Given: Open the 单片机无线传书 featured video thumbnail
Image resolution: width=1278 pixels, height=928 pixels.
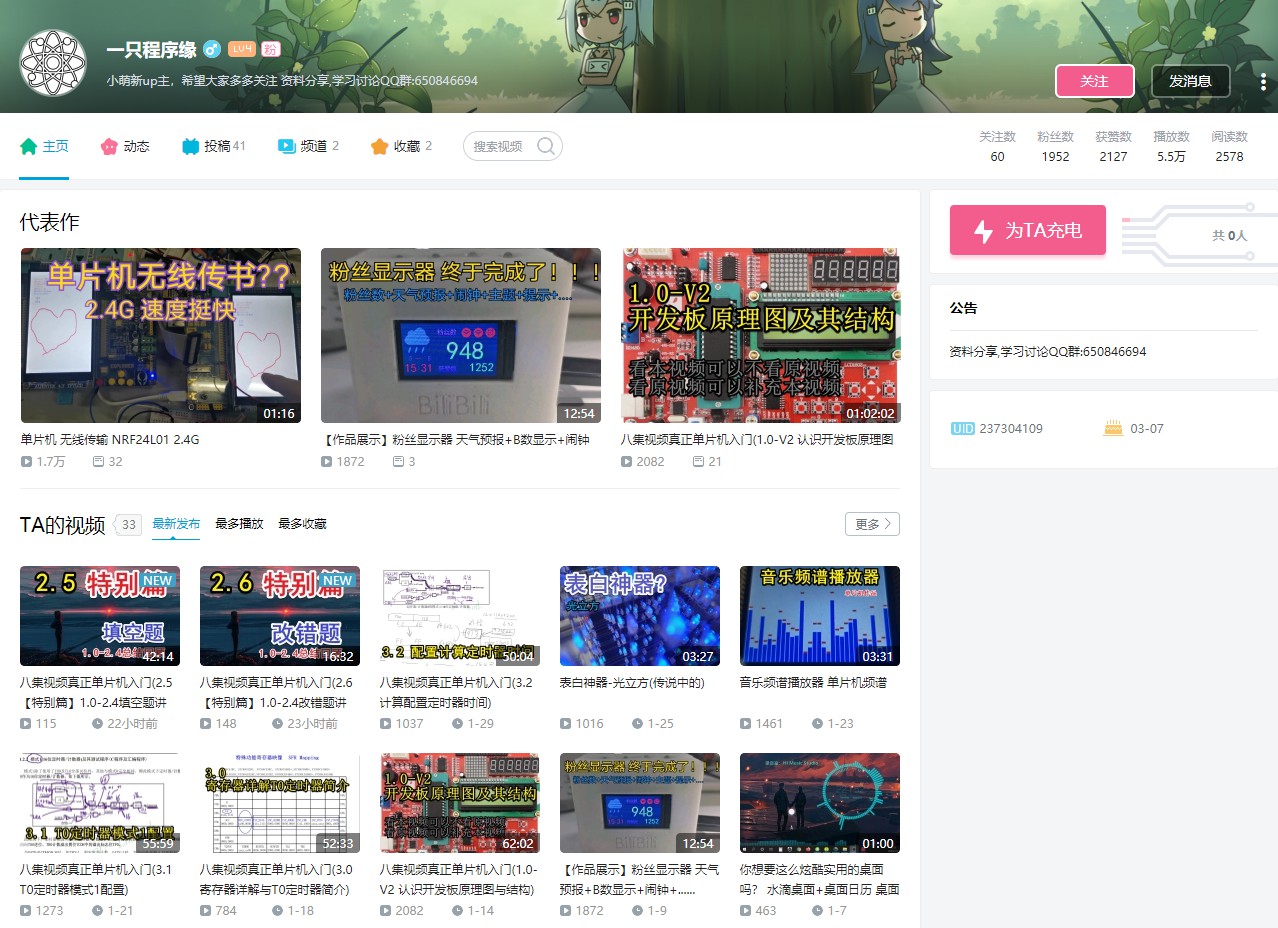Looking at the screenshot, I should [x=161, y=335].
